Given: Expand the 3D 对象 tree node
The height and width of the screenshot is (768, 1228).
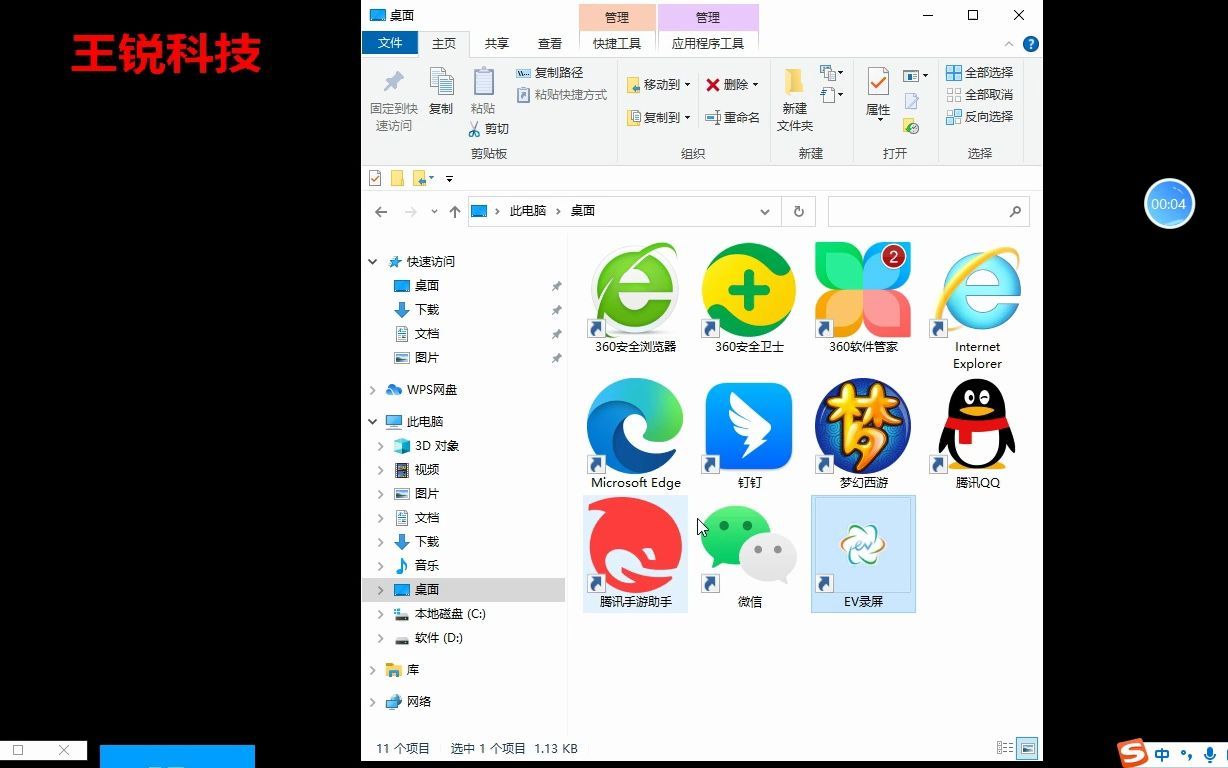Looking at the screenshot, I should pos(381,446).
